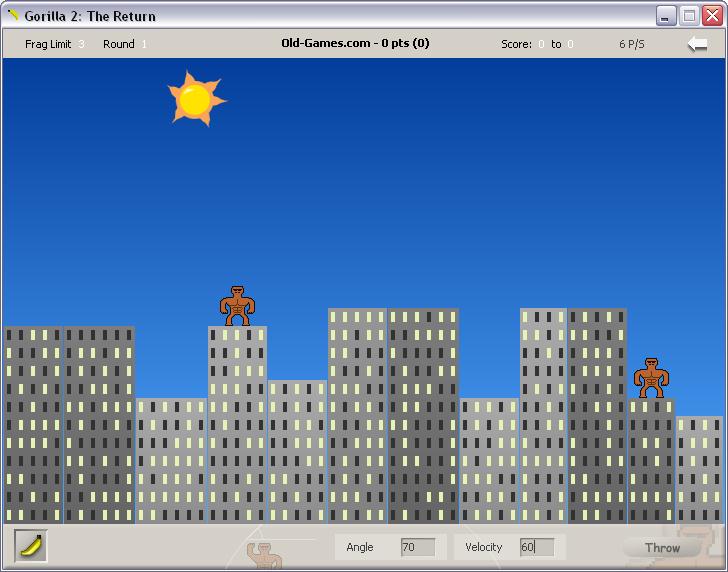Click the gorilla on the right building

tap(651, 377)
